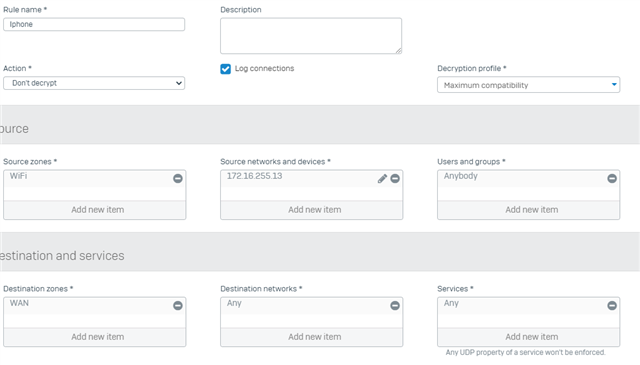Remove Any from Destination networks
Viewport: 640px width, 365px height.
395,305
